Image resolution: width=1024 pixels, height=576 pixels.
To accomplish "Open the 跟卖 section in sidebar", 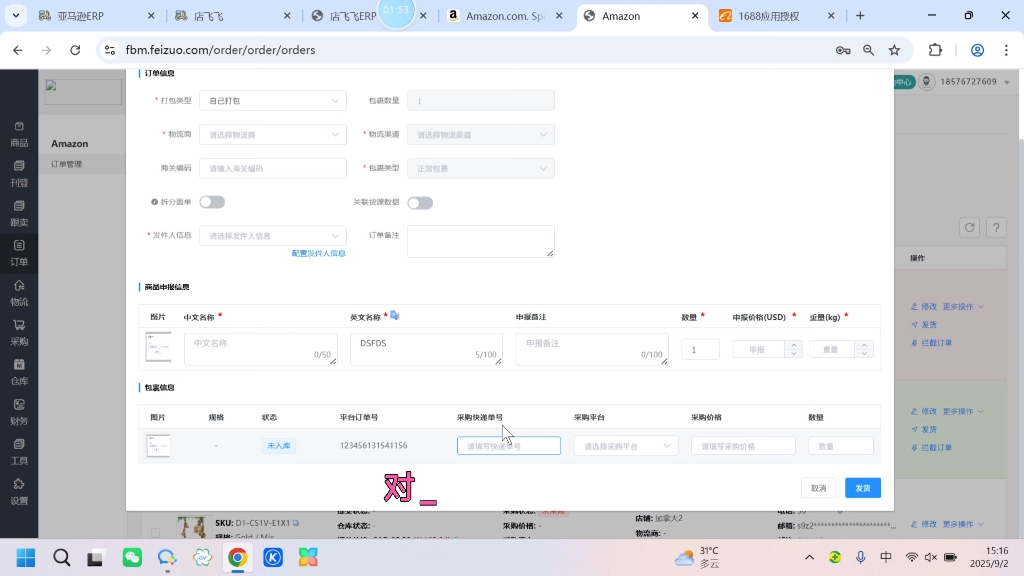I will pos(19,214).
